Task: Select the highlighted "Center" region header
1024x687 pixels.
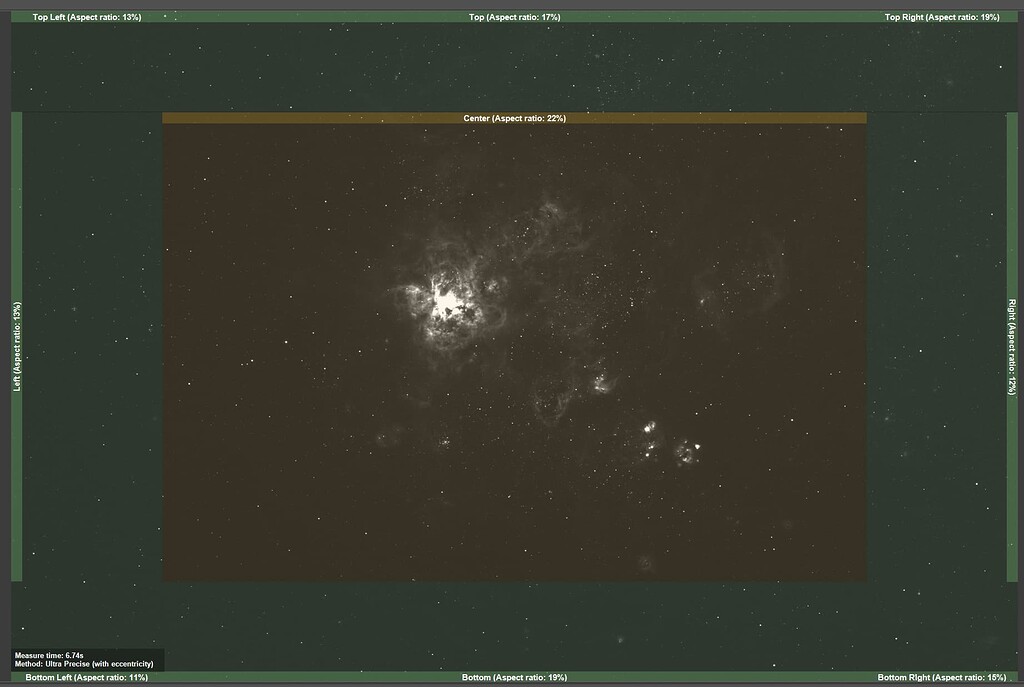Action: [514, 117]
